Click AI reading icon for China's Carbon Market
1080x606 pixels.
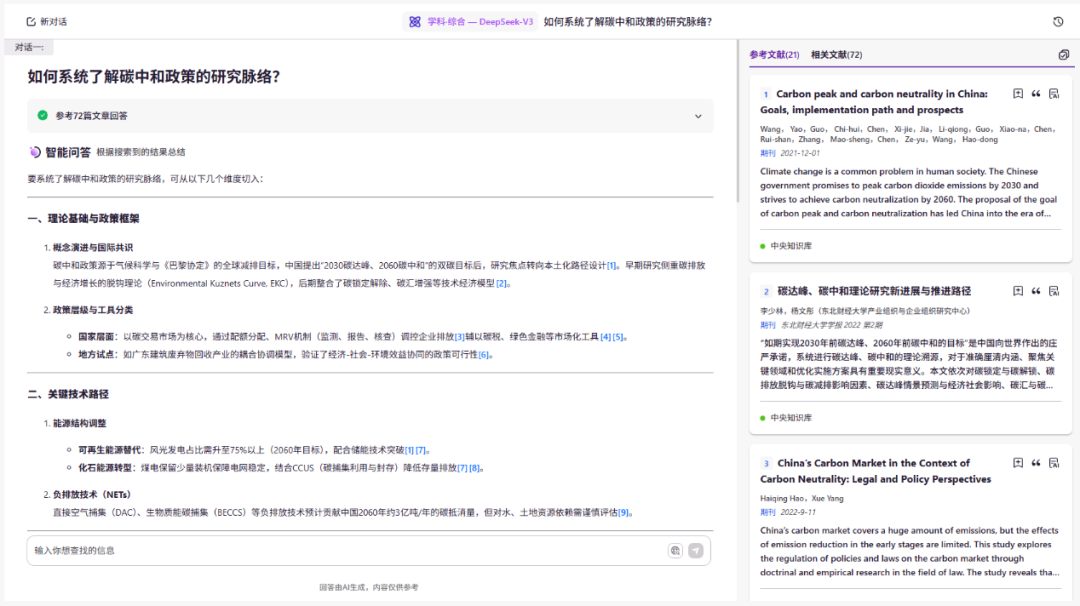[x=1054, y=463]
